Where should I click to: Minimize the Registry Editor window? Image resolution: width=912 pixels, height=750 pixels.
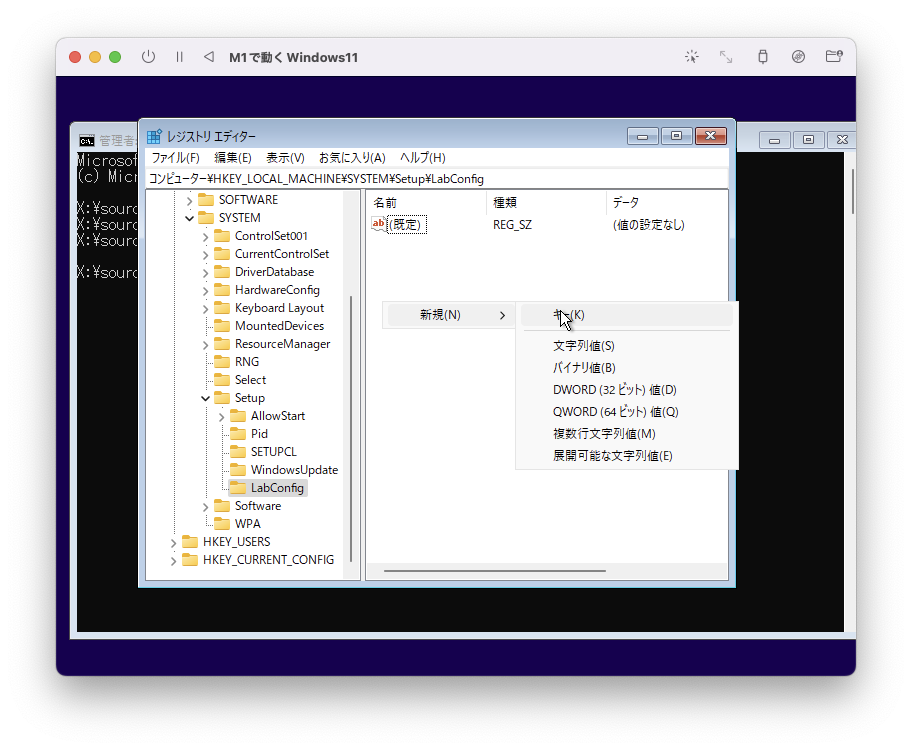[x=643, y=136]
